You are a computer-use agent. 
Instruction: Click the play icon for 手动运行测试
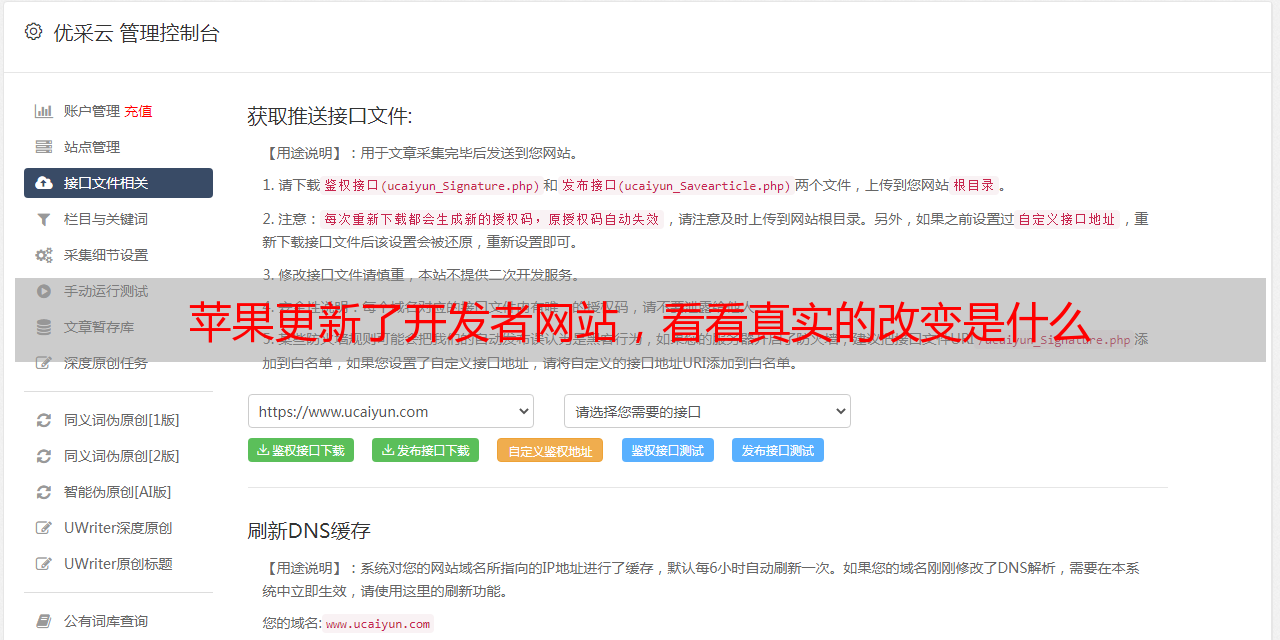coord(44,291)
